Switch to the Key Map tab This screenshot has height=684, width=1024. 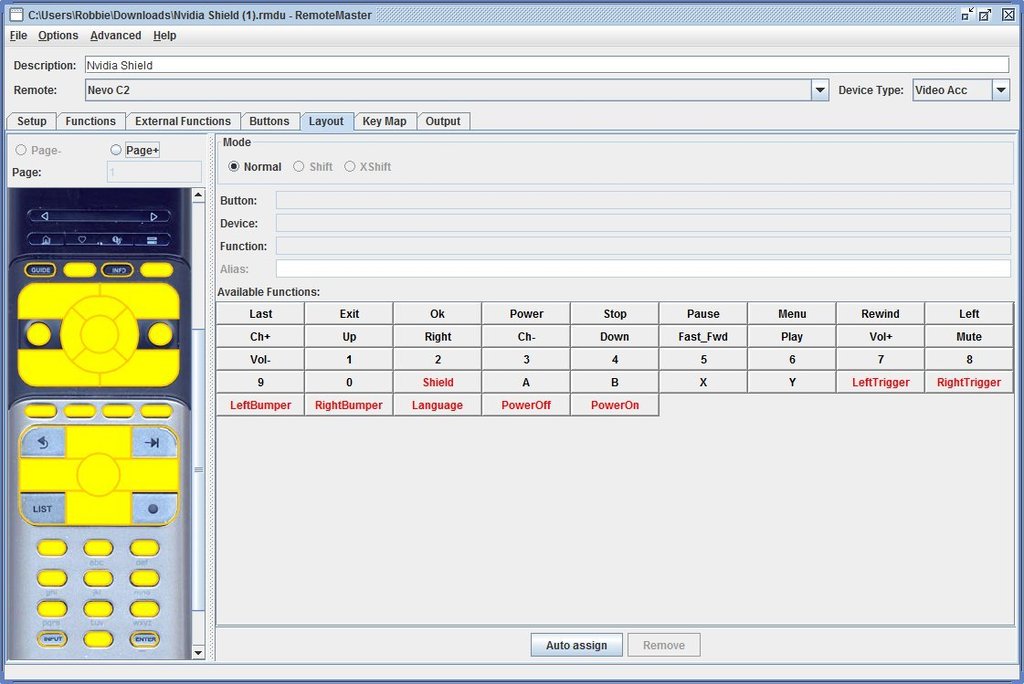[384, 121]
